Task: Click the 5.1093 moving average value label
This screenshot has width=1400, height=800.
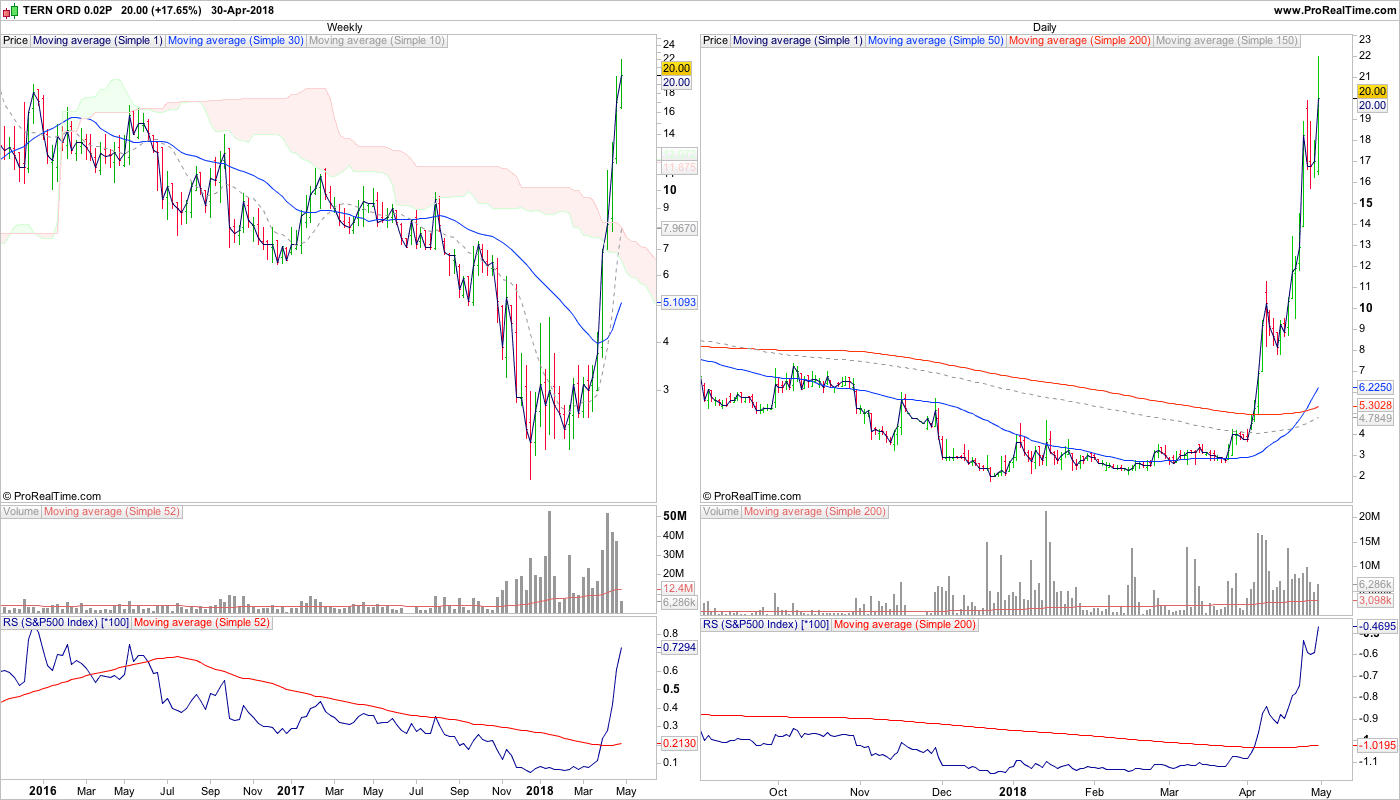Action: click(679, 301)
